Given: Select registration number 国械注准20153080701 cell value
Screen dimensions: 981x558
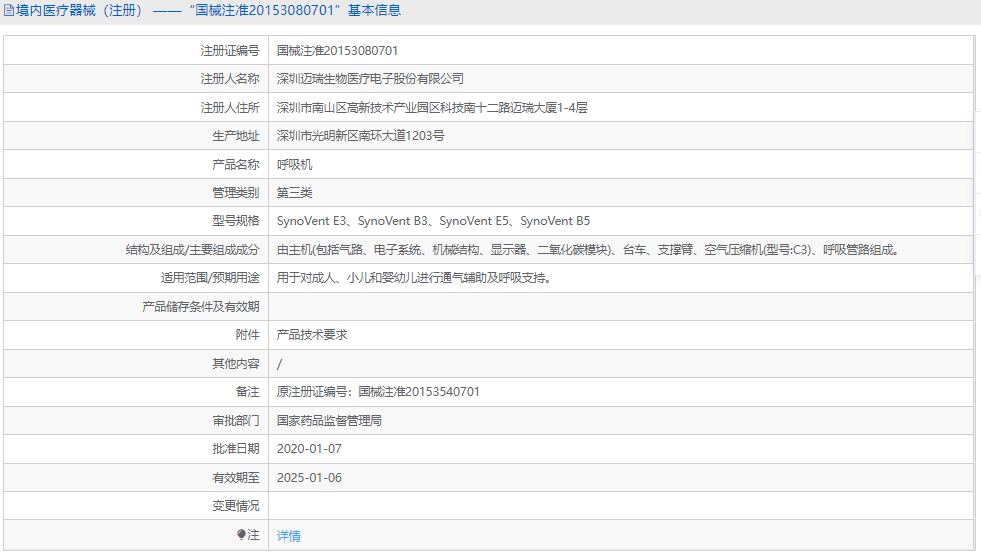Looking at the screenshot, I should [x=337, y=51].
